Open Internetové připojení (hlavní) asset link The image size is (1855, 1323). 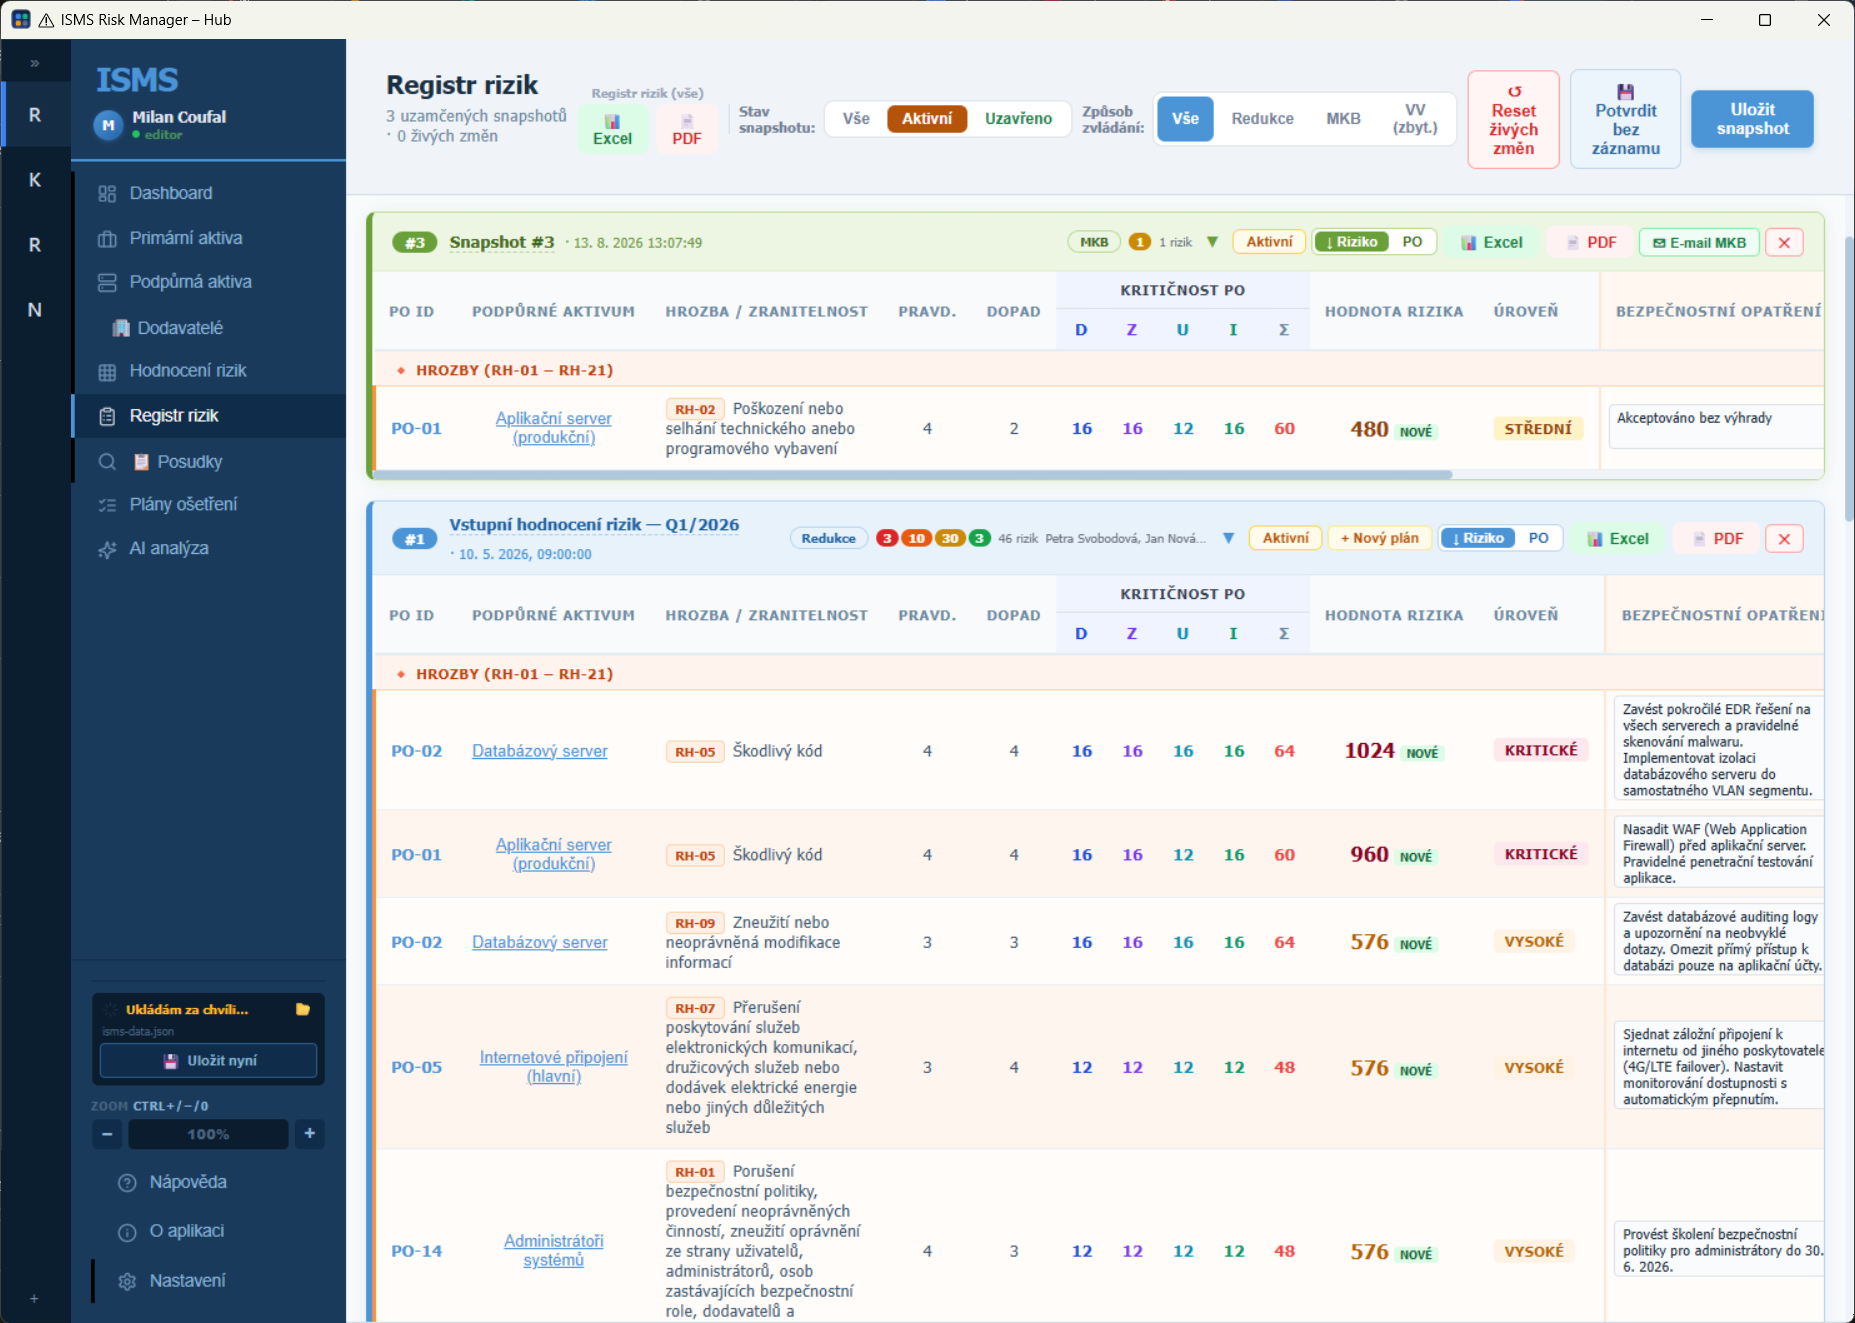[554, 1067]
